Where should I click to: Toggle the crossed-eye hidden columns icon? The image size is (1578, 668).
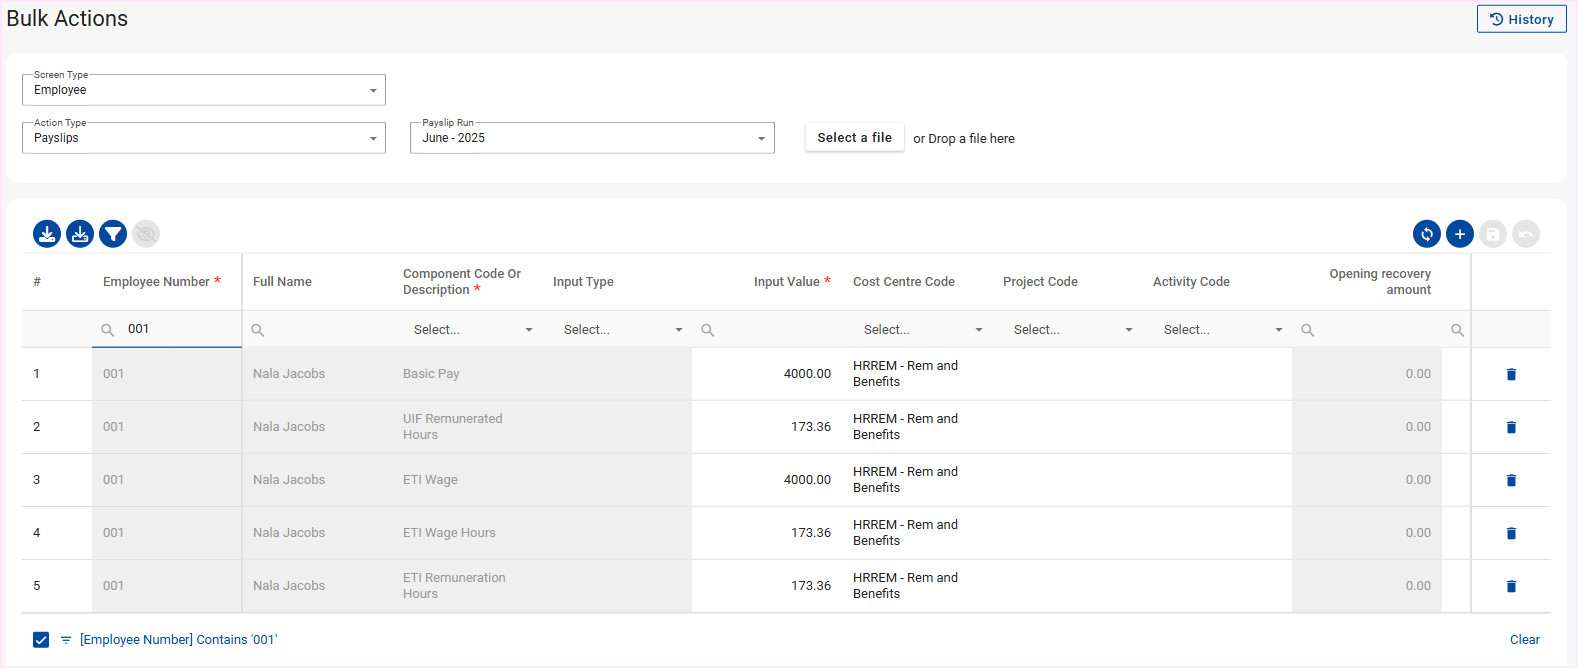146,234
